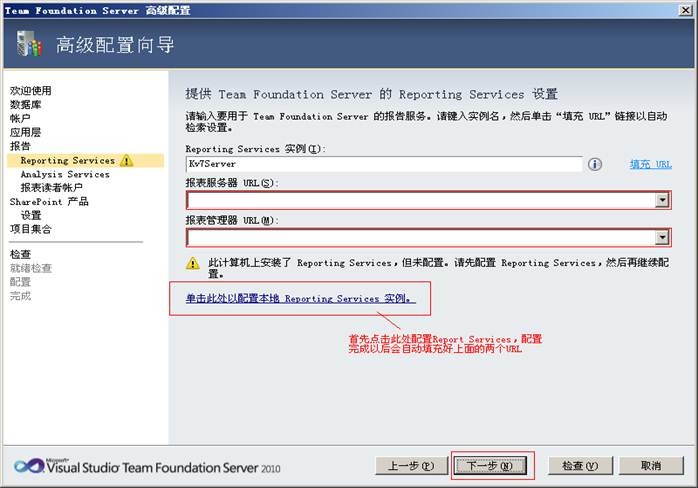The image size is (698, 488).
Task: Click the wizard server icon in header
Action: (29, 44)
